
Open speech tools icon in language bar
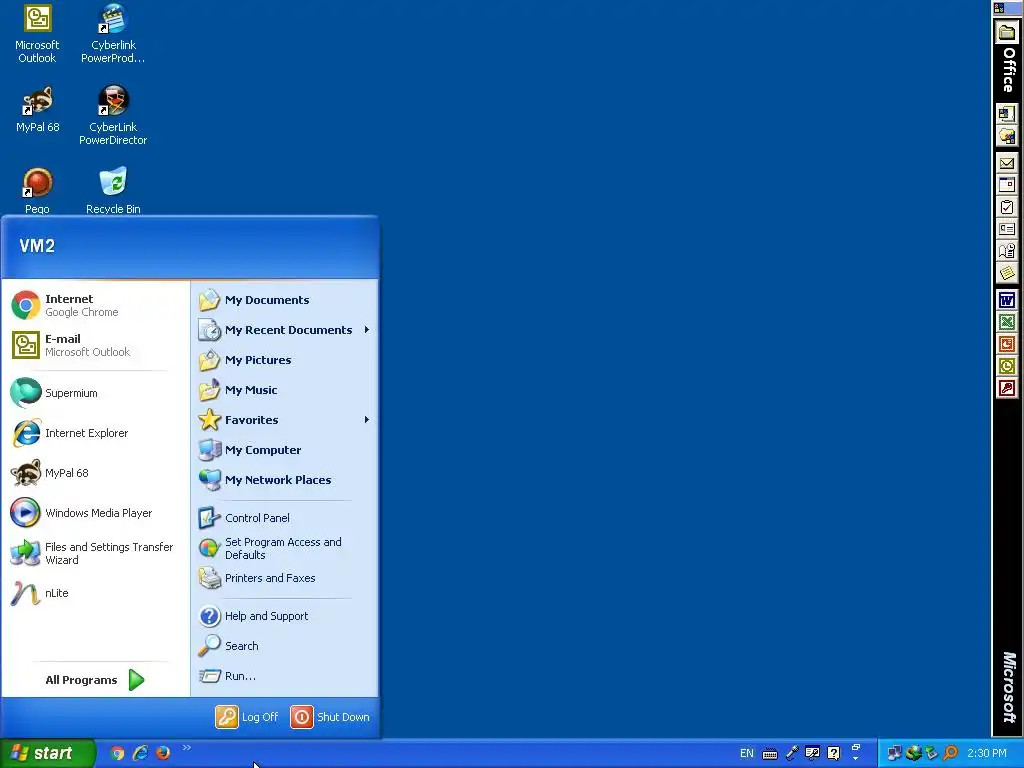pos(812,754)
